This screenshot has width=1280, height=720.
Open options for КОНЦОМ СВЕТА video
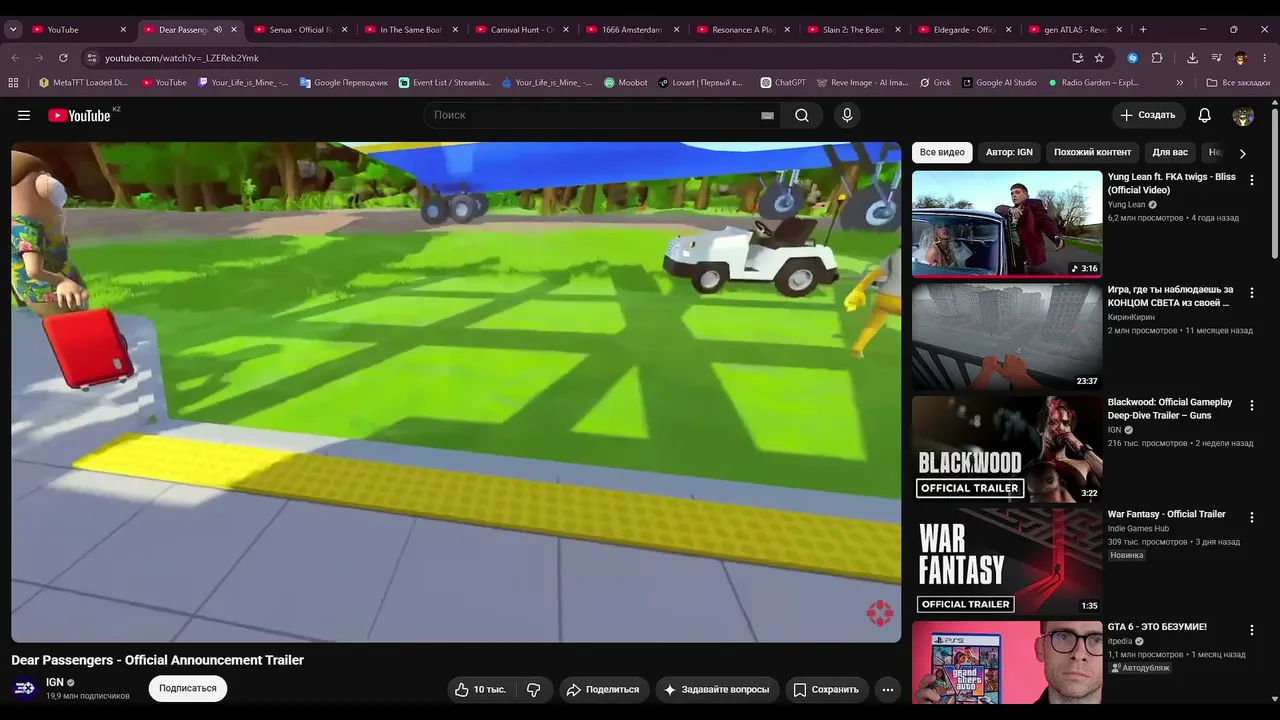1251,293
